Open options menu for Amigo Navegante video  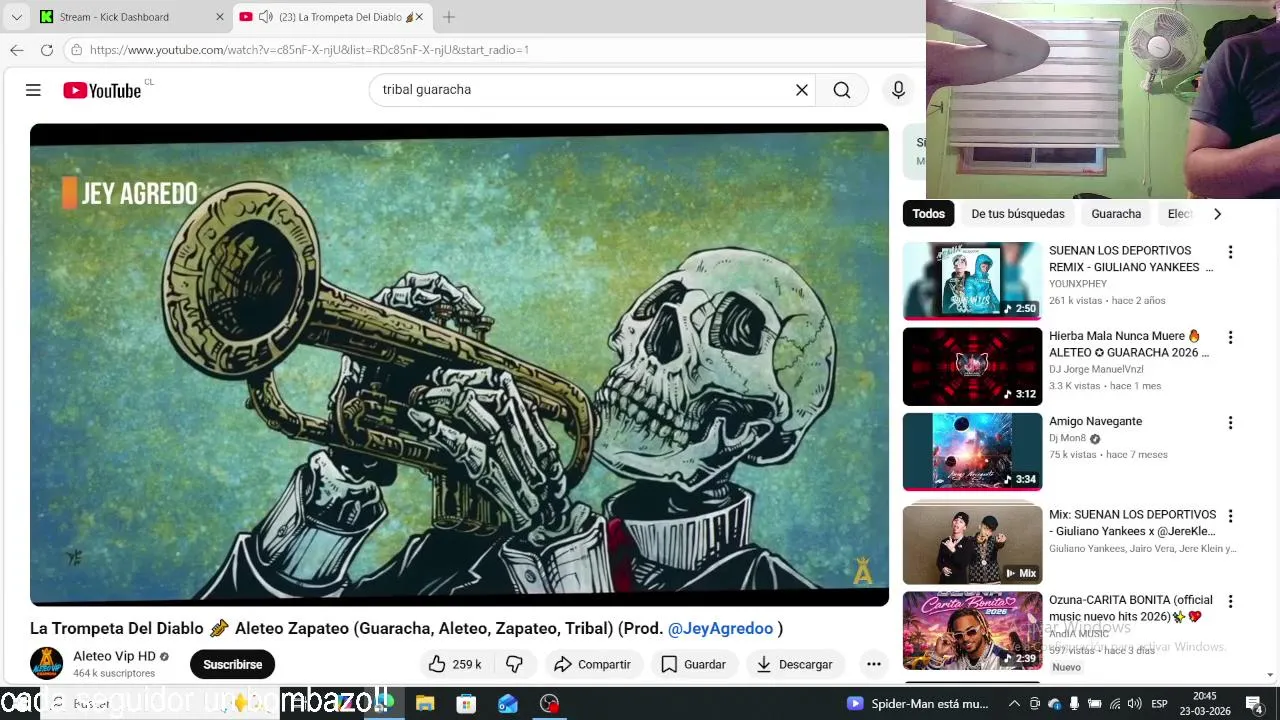[1230, 423]
